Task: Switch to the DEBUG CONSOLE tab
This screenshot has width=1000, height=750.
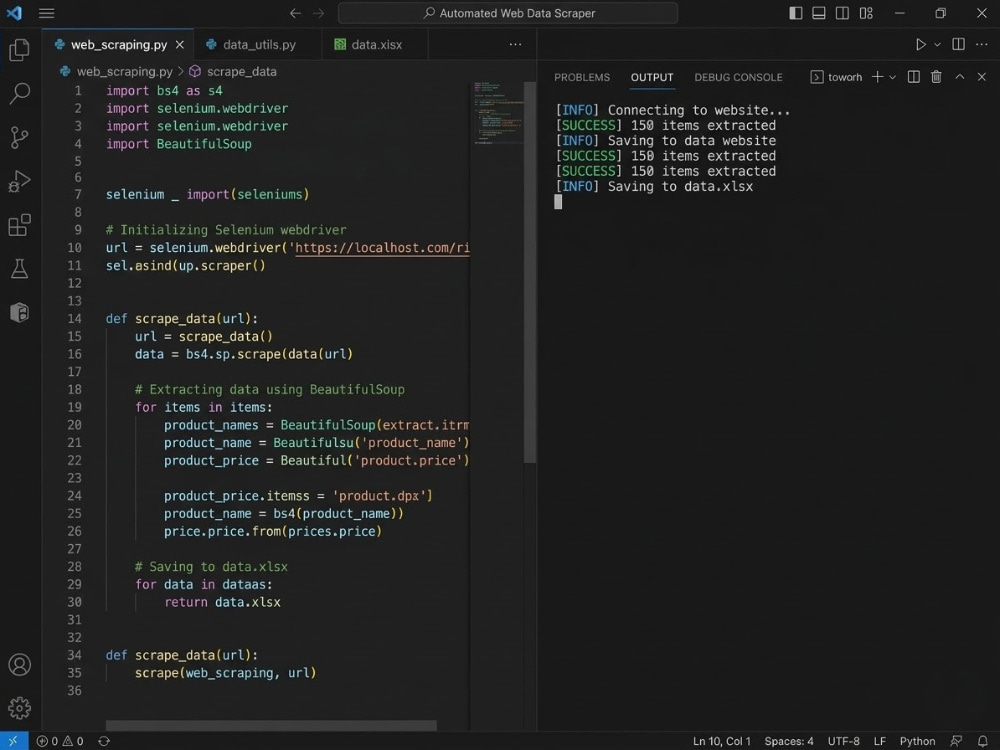Action: (x=738, y=77)
